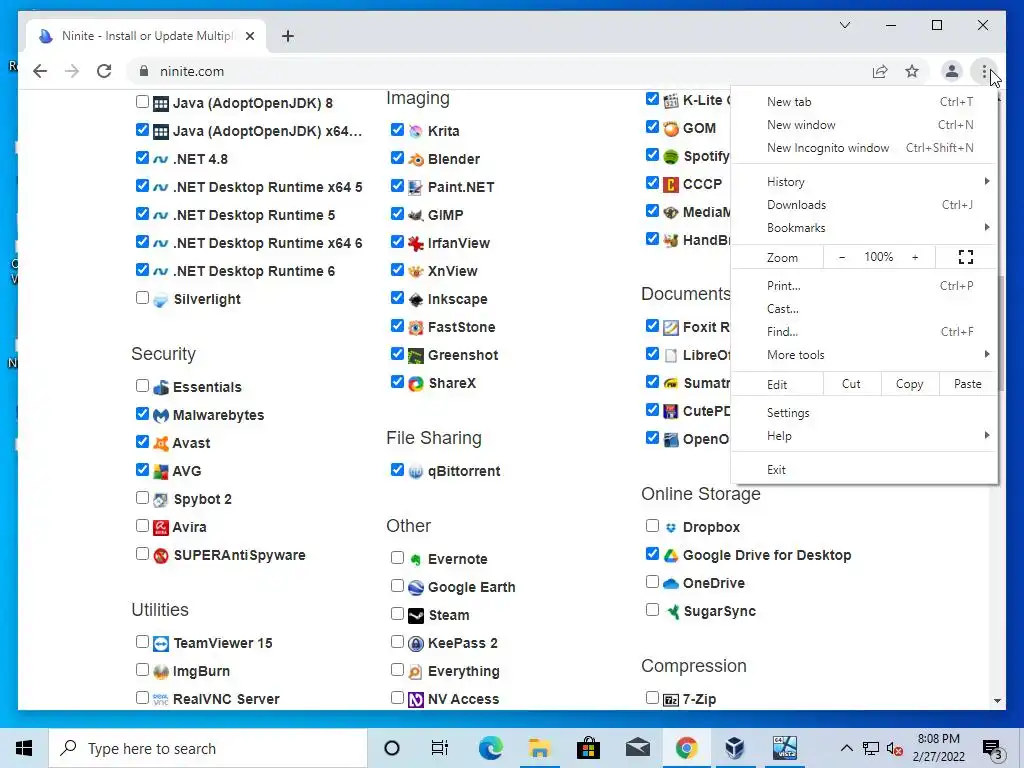The height and width of the screenshot is (768, 1024).
Task: Select New tab from Chrome menu
Action: point(865,102)
